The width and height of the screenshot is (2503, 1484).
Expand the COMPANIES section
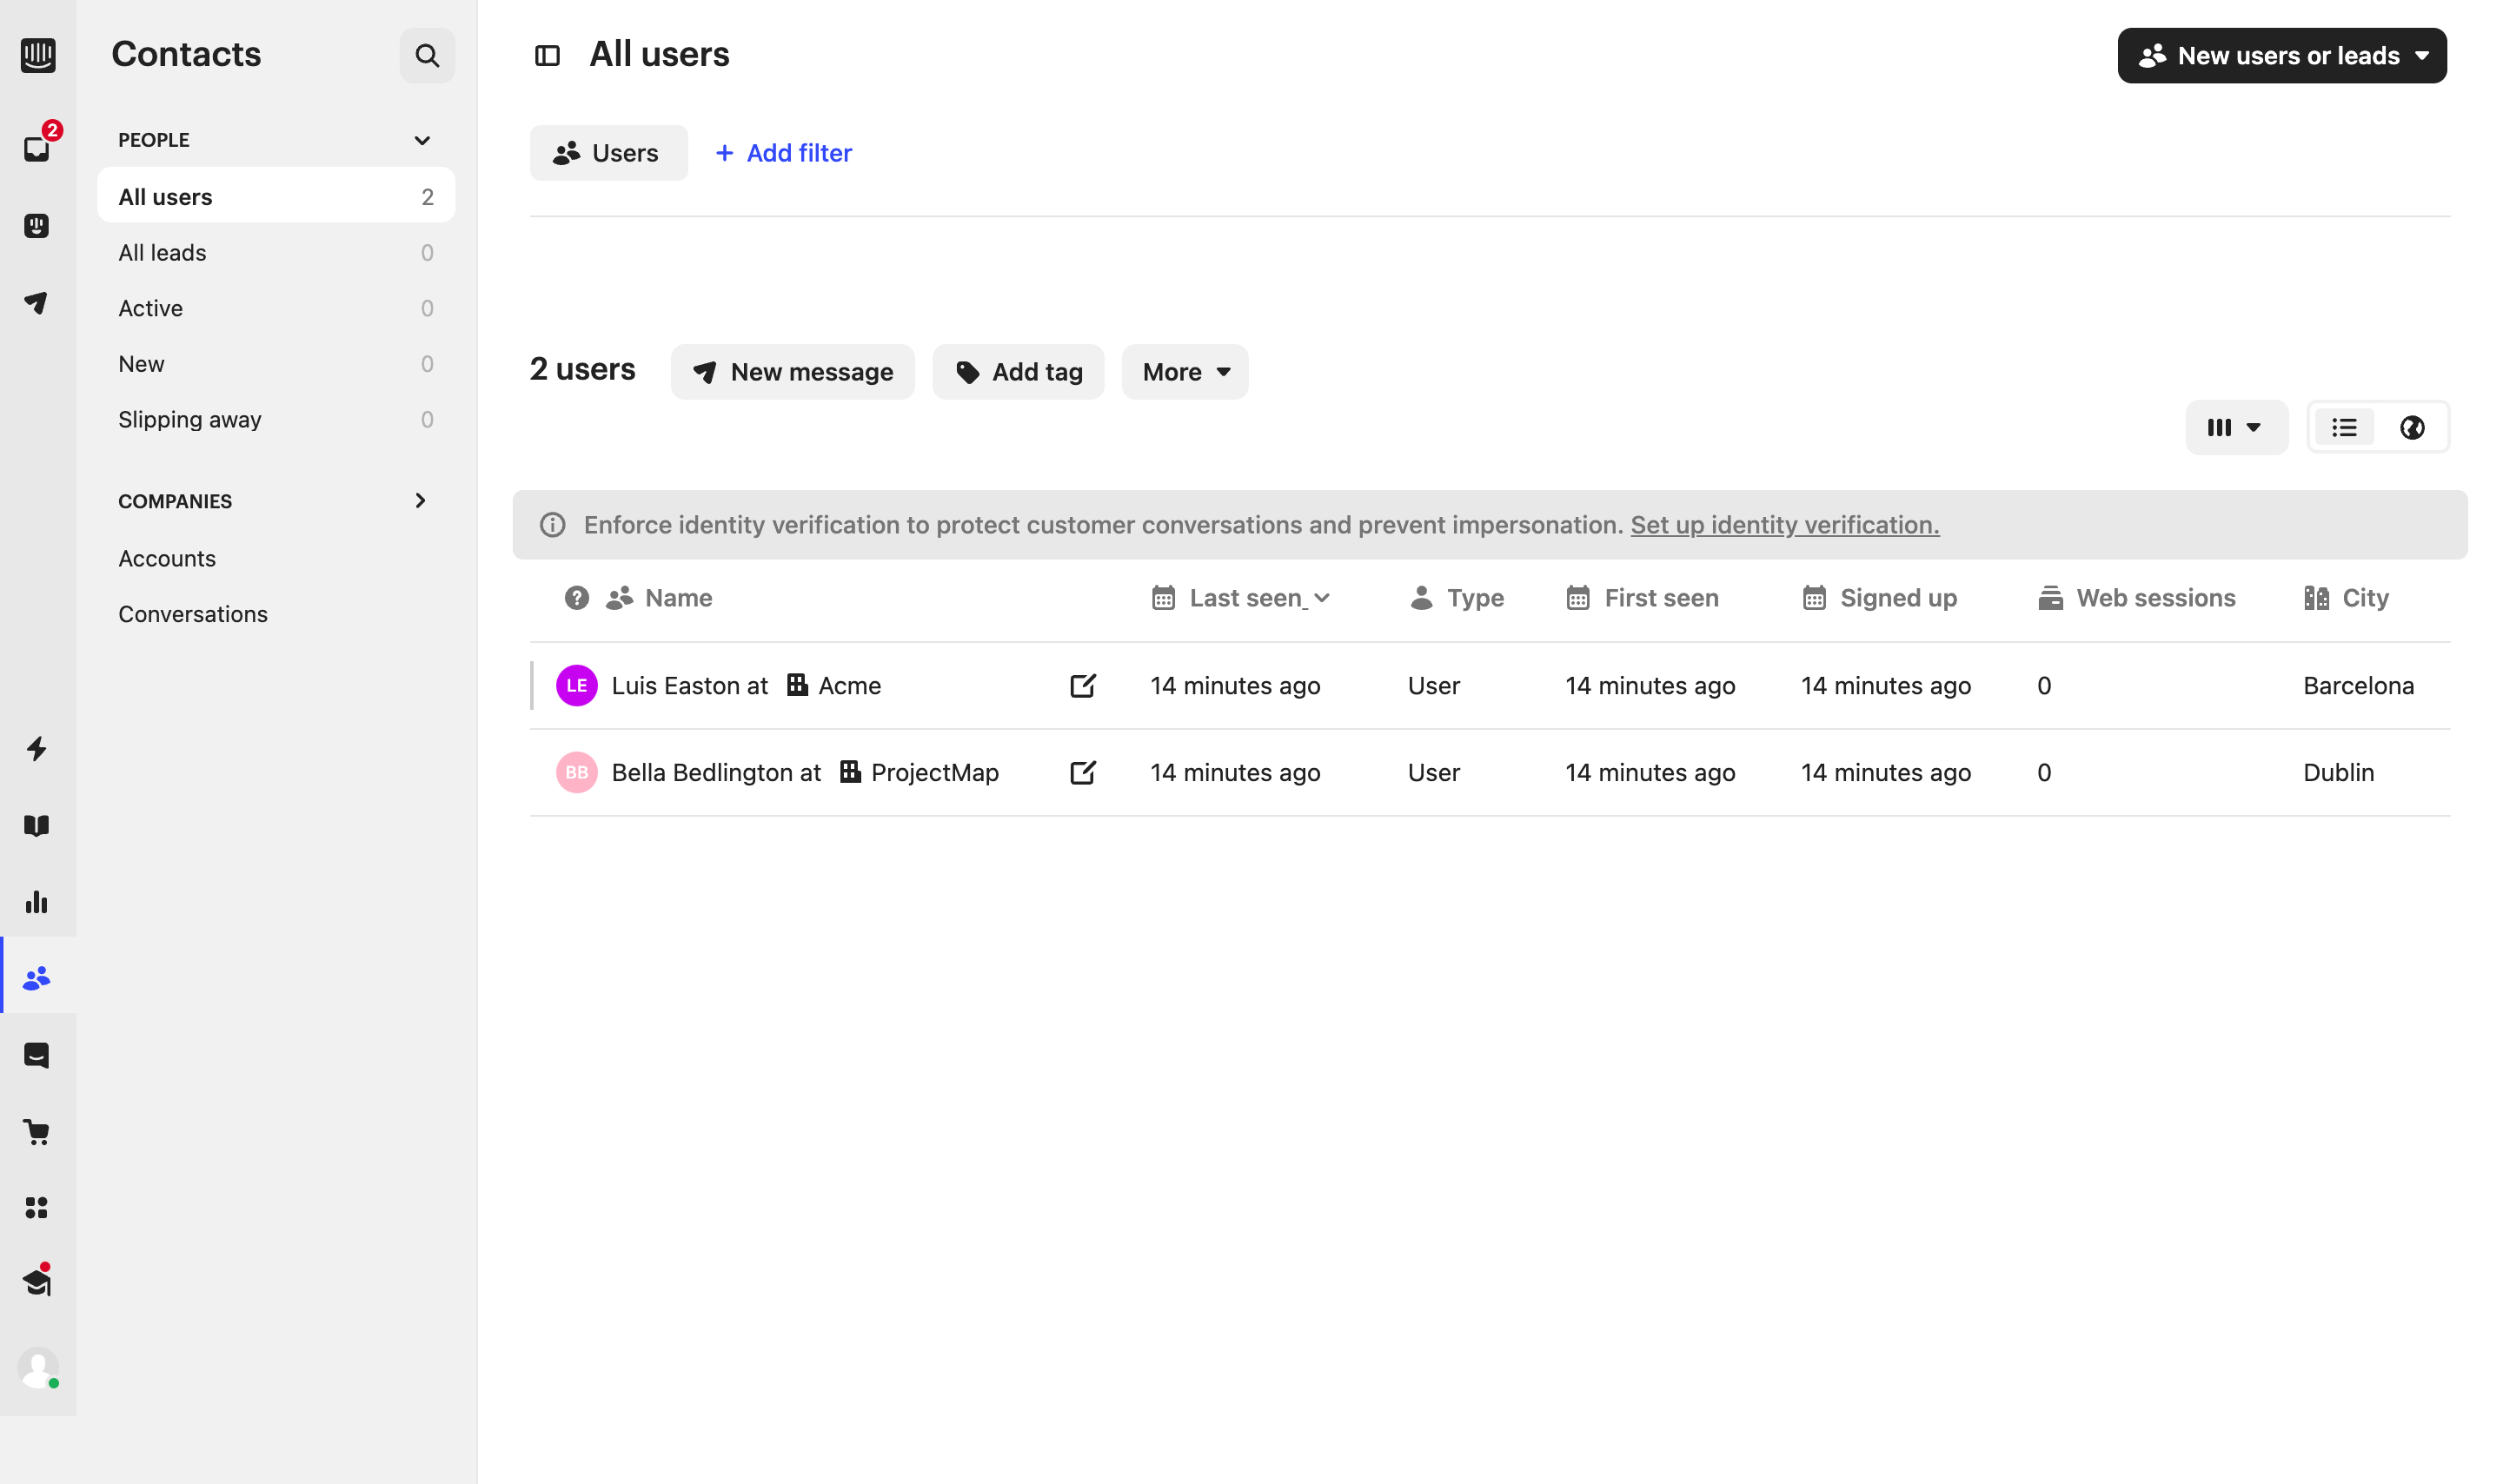(420, 501)
